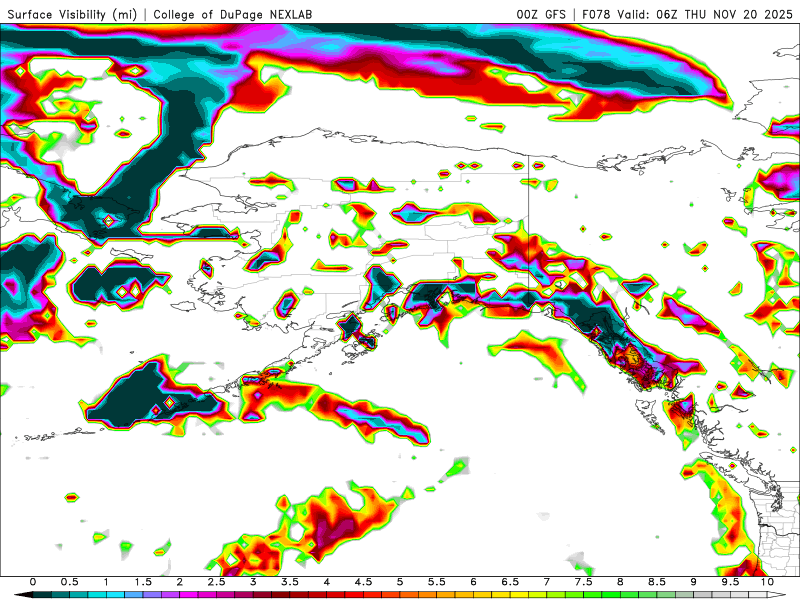This screenshot has width=800, height=600.
Task: Click the 'College of DuPage NEXLAB' label
Action: 233,14
